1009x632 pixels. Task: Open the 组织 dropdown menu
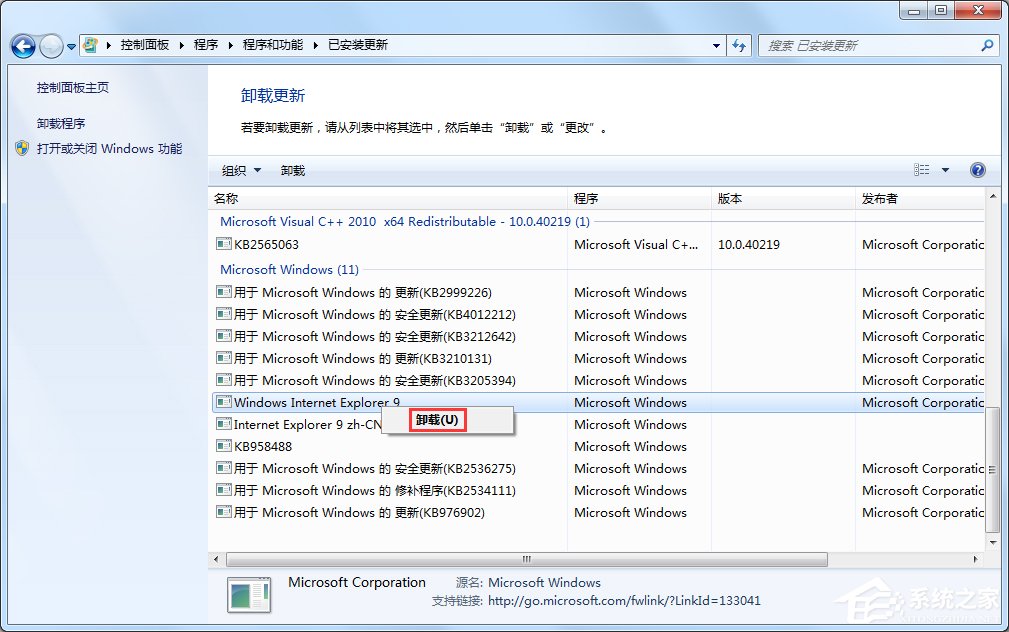click(x=240, y=170)
